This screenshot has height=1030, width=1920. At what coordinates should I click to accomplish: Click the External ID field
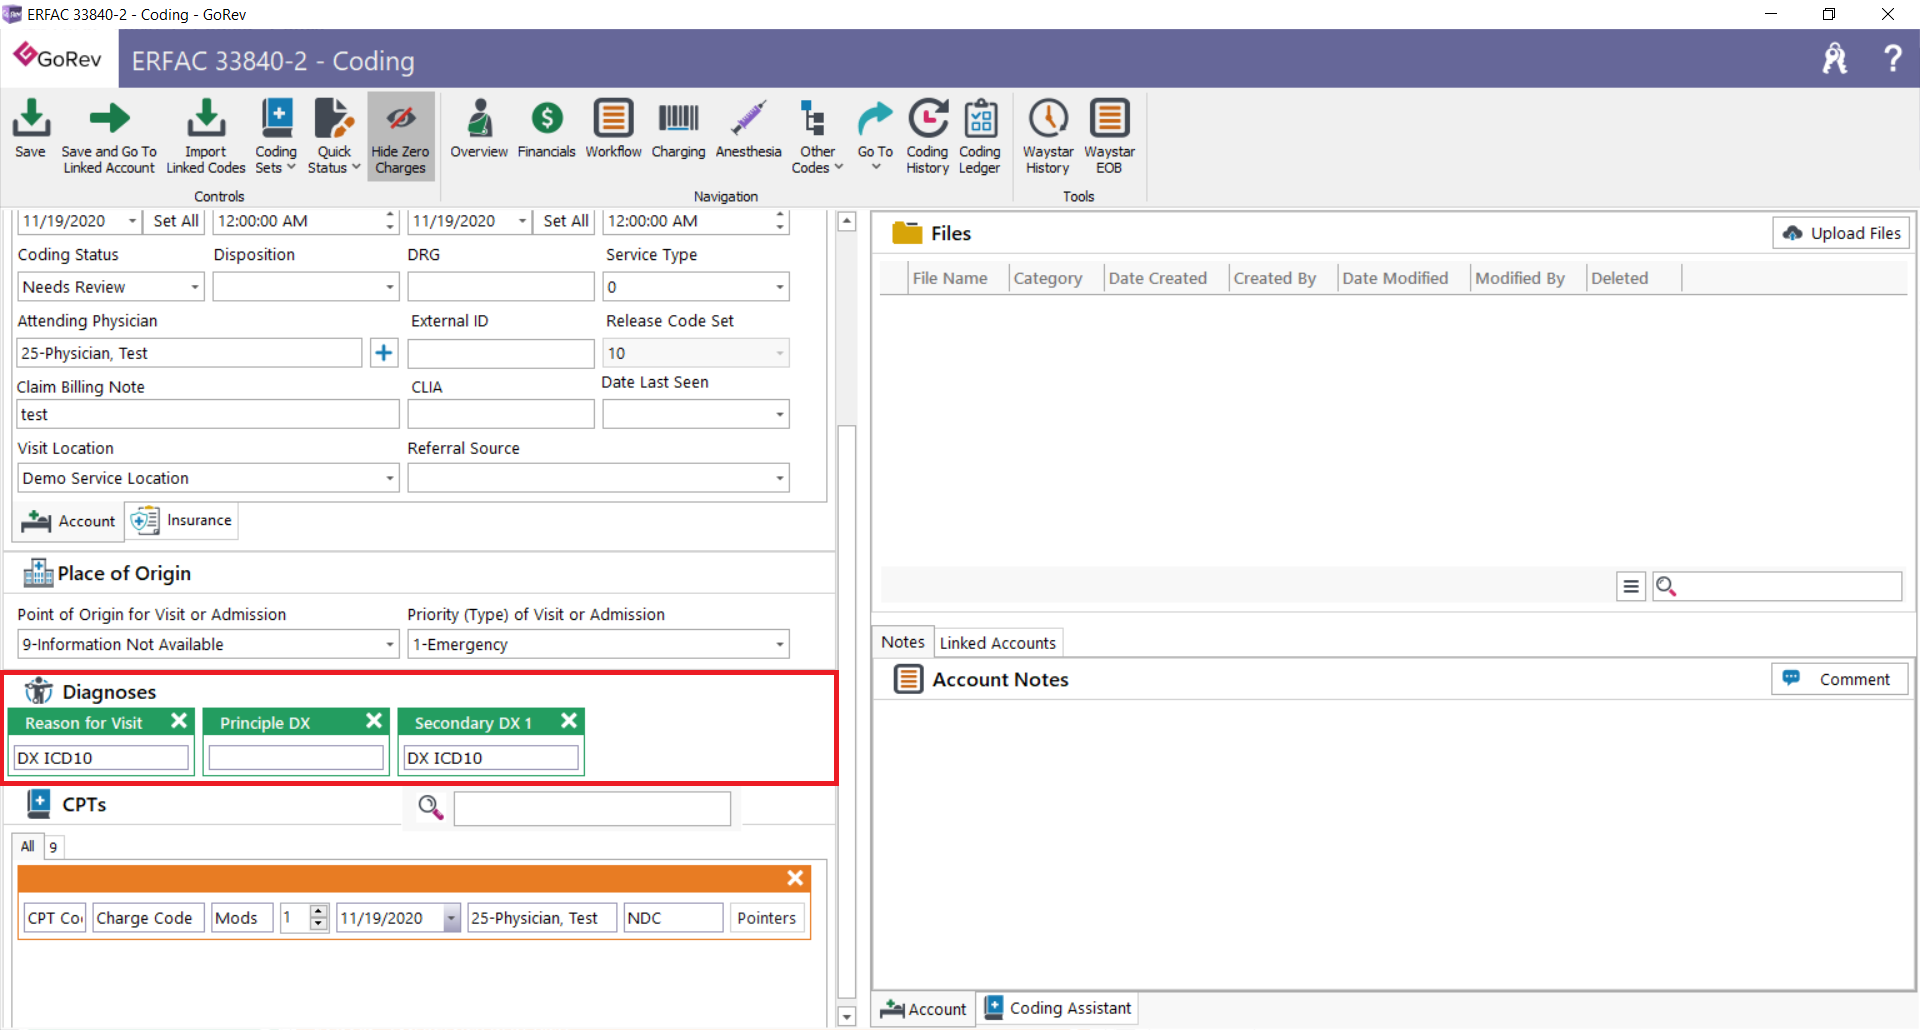[501, 353]
